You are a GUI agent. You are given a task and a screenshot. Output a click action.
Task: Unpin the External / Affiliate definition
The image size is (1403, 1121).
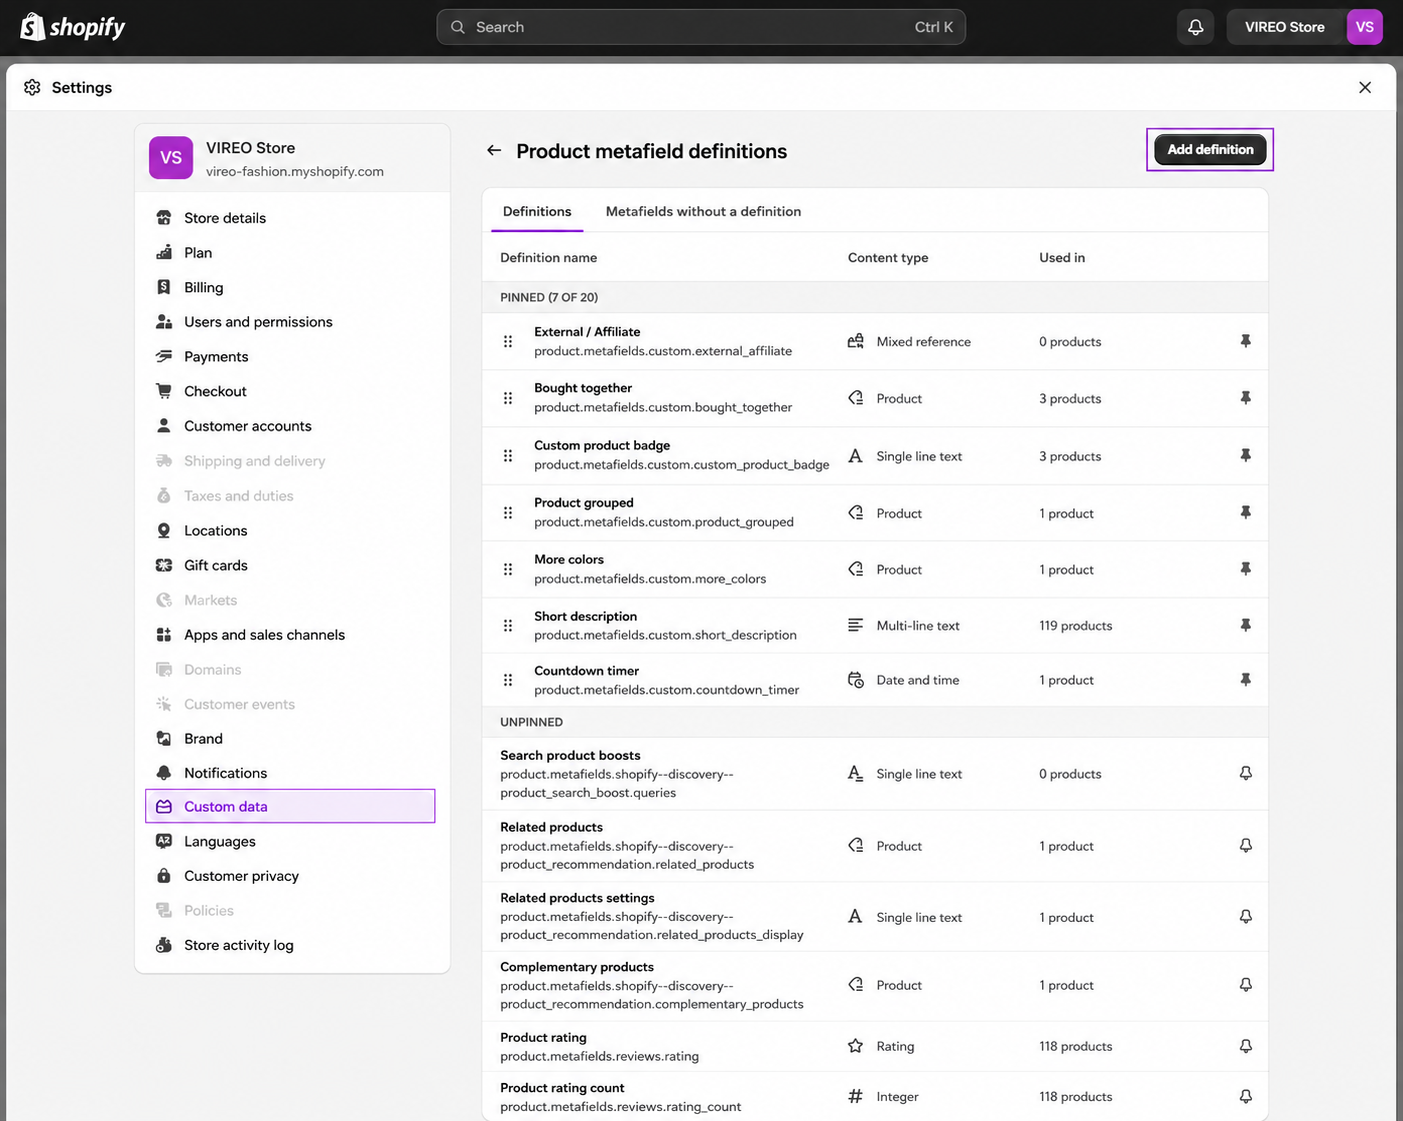coord(1245,342)
